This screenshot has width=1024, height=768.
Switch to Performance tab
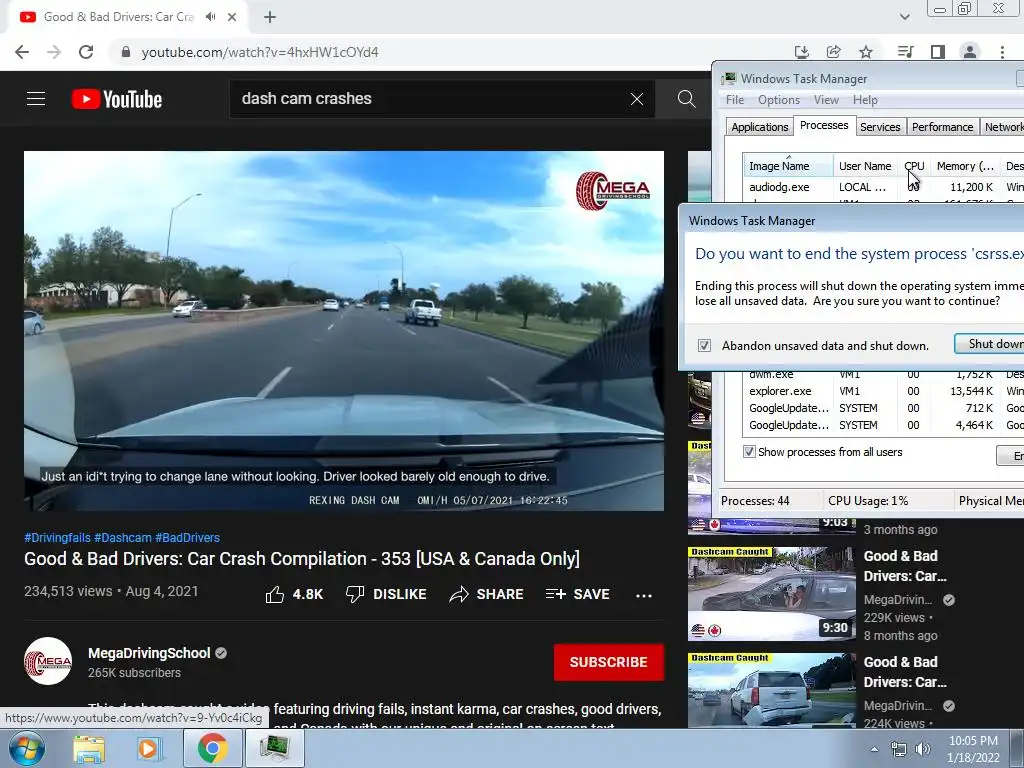[942, 127]
